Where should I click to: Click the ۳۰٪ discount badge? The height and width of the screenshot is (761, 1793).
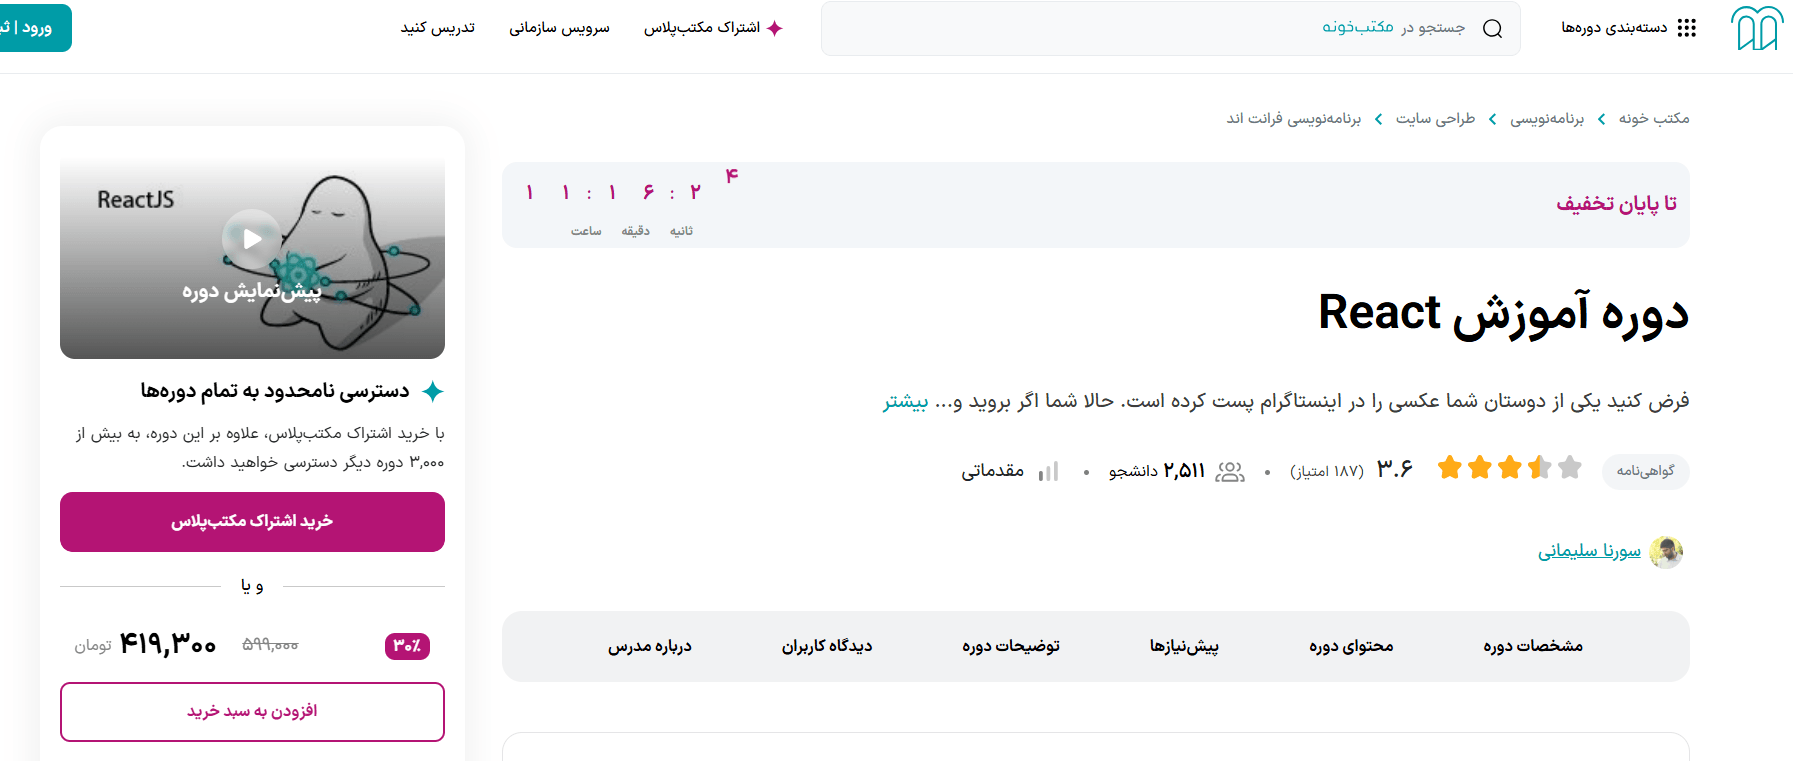(407, 646)
